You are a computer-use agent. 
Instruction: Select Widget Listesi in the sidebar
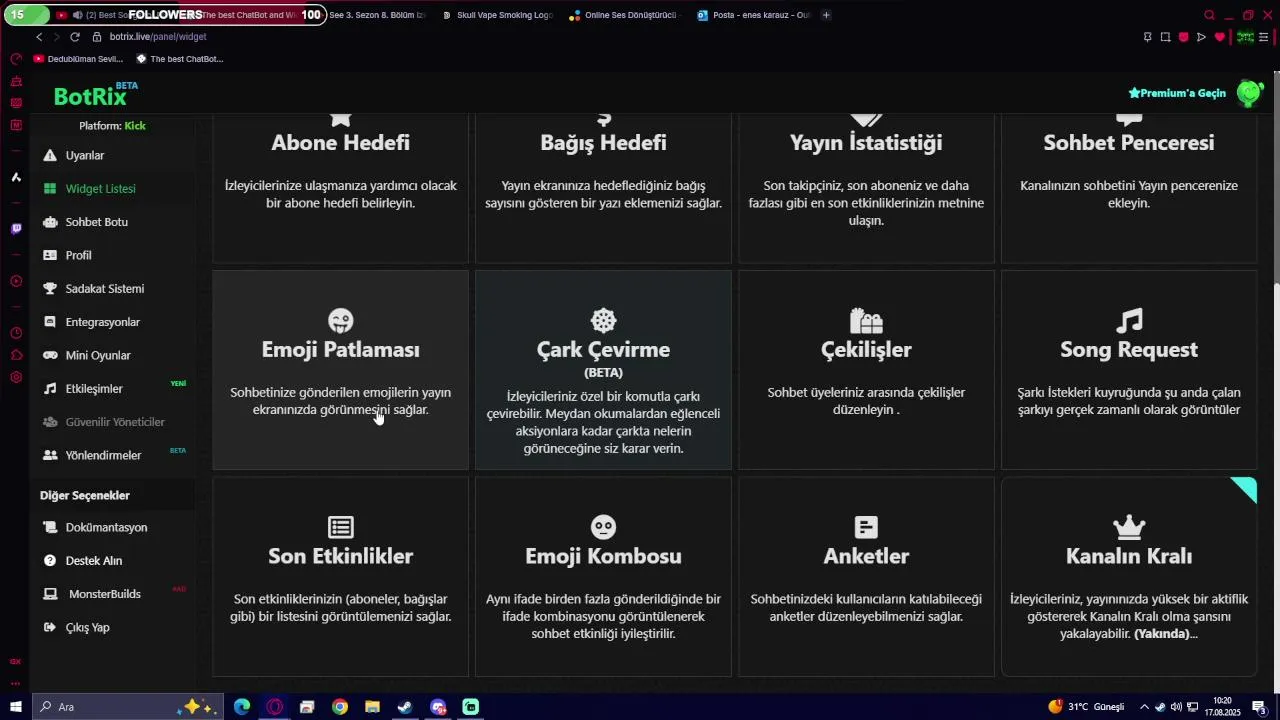pos(100,189)
